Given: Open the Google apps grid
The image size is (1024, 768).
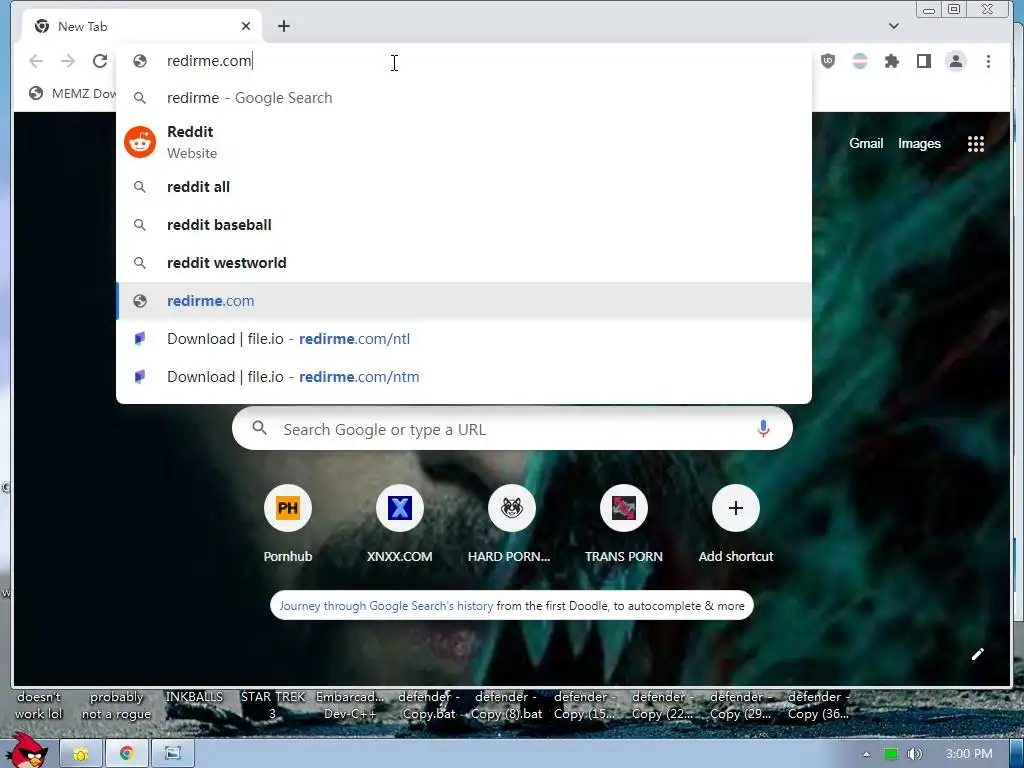Looking at the screenshot, I should click(976, 144).
